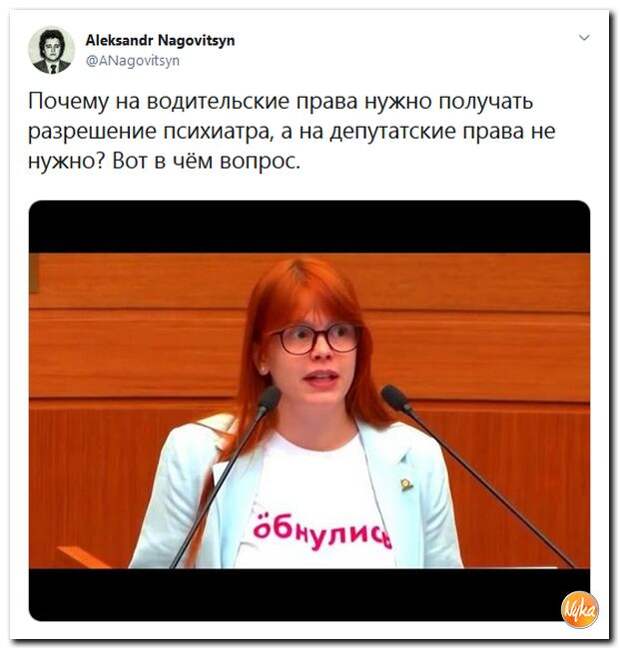Expand the tweet options chevron

pyautogui.click(x=584, y=38)
